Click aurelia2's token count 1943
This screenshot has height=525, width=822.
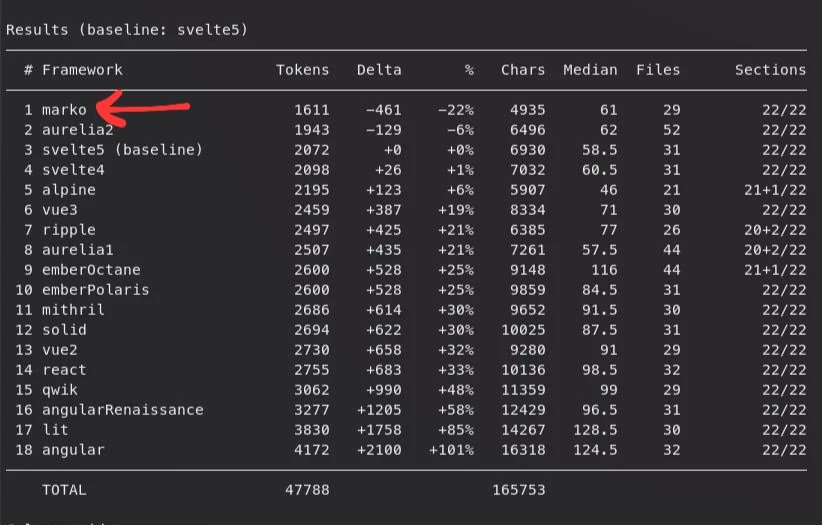311,130
